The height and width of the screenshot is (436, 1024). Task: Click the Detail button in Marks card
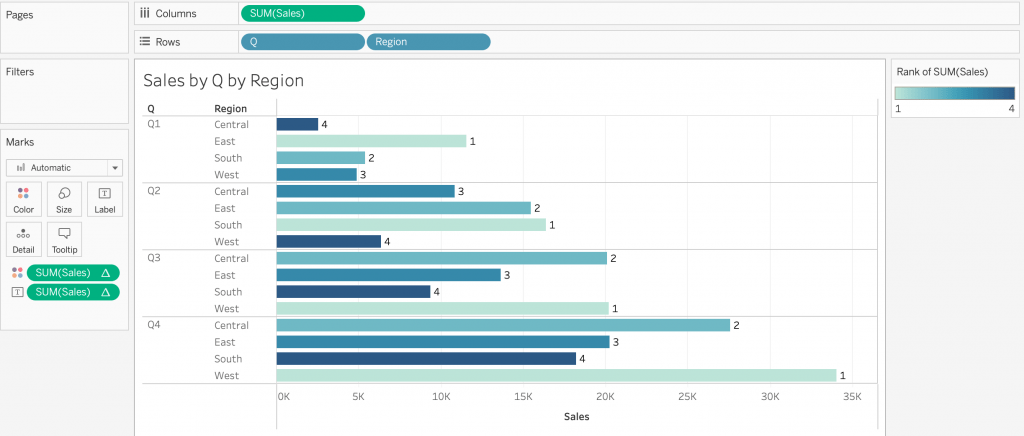point(23,238)
